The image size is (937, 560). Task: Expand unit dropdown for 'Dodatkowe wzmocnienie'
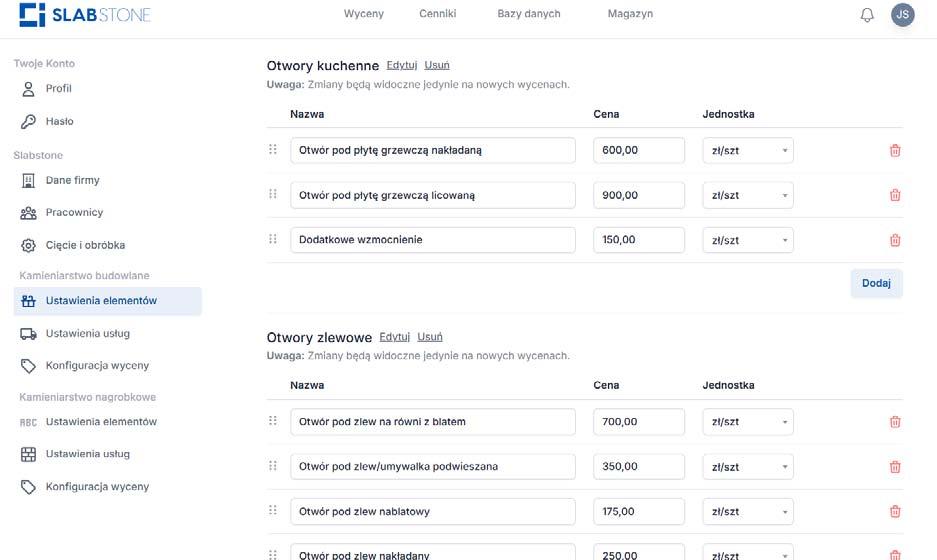point(748,240)
